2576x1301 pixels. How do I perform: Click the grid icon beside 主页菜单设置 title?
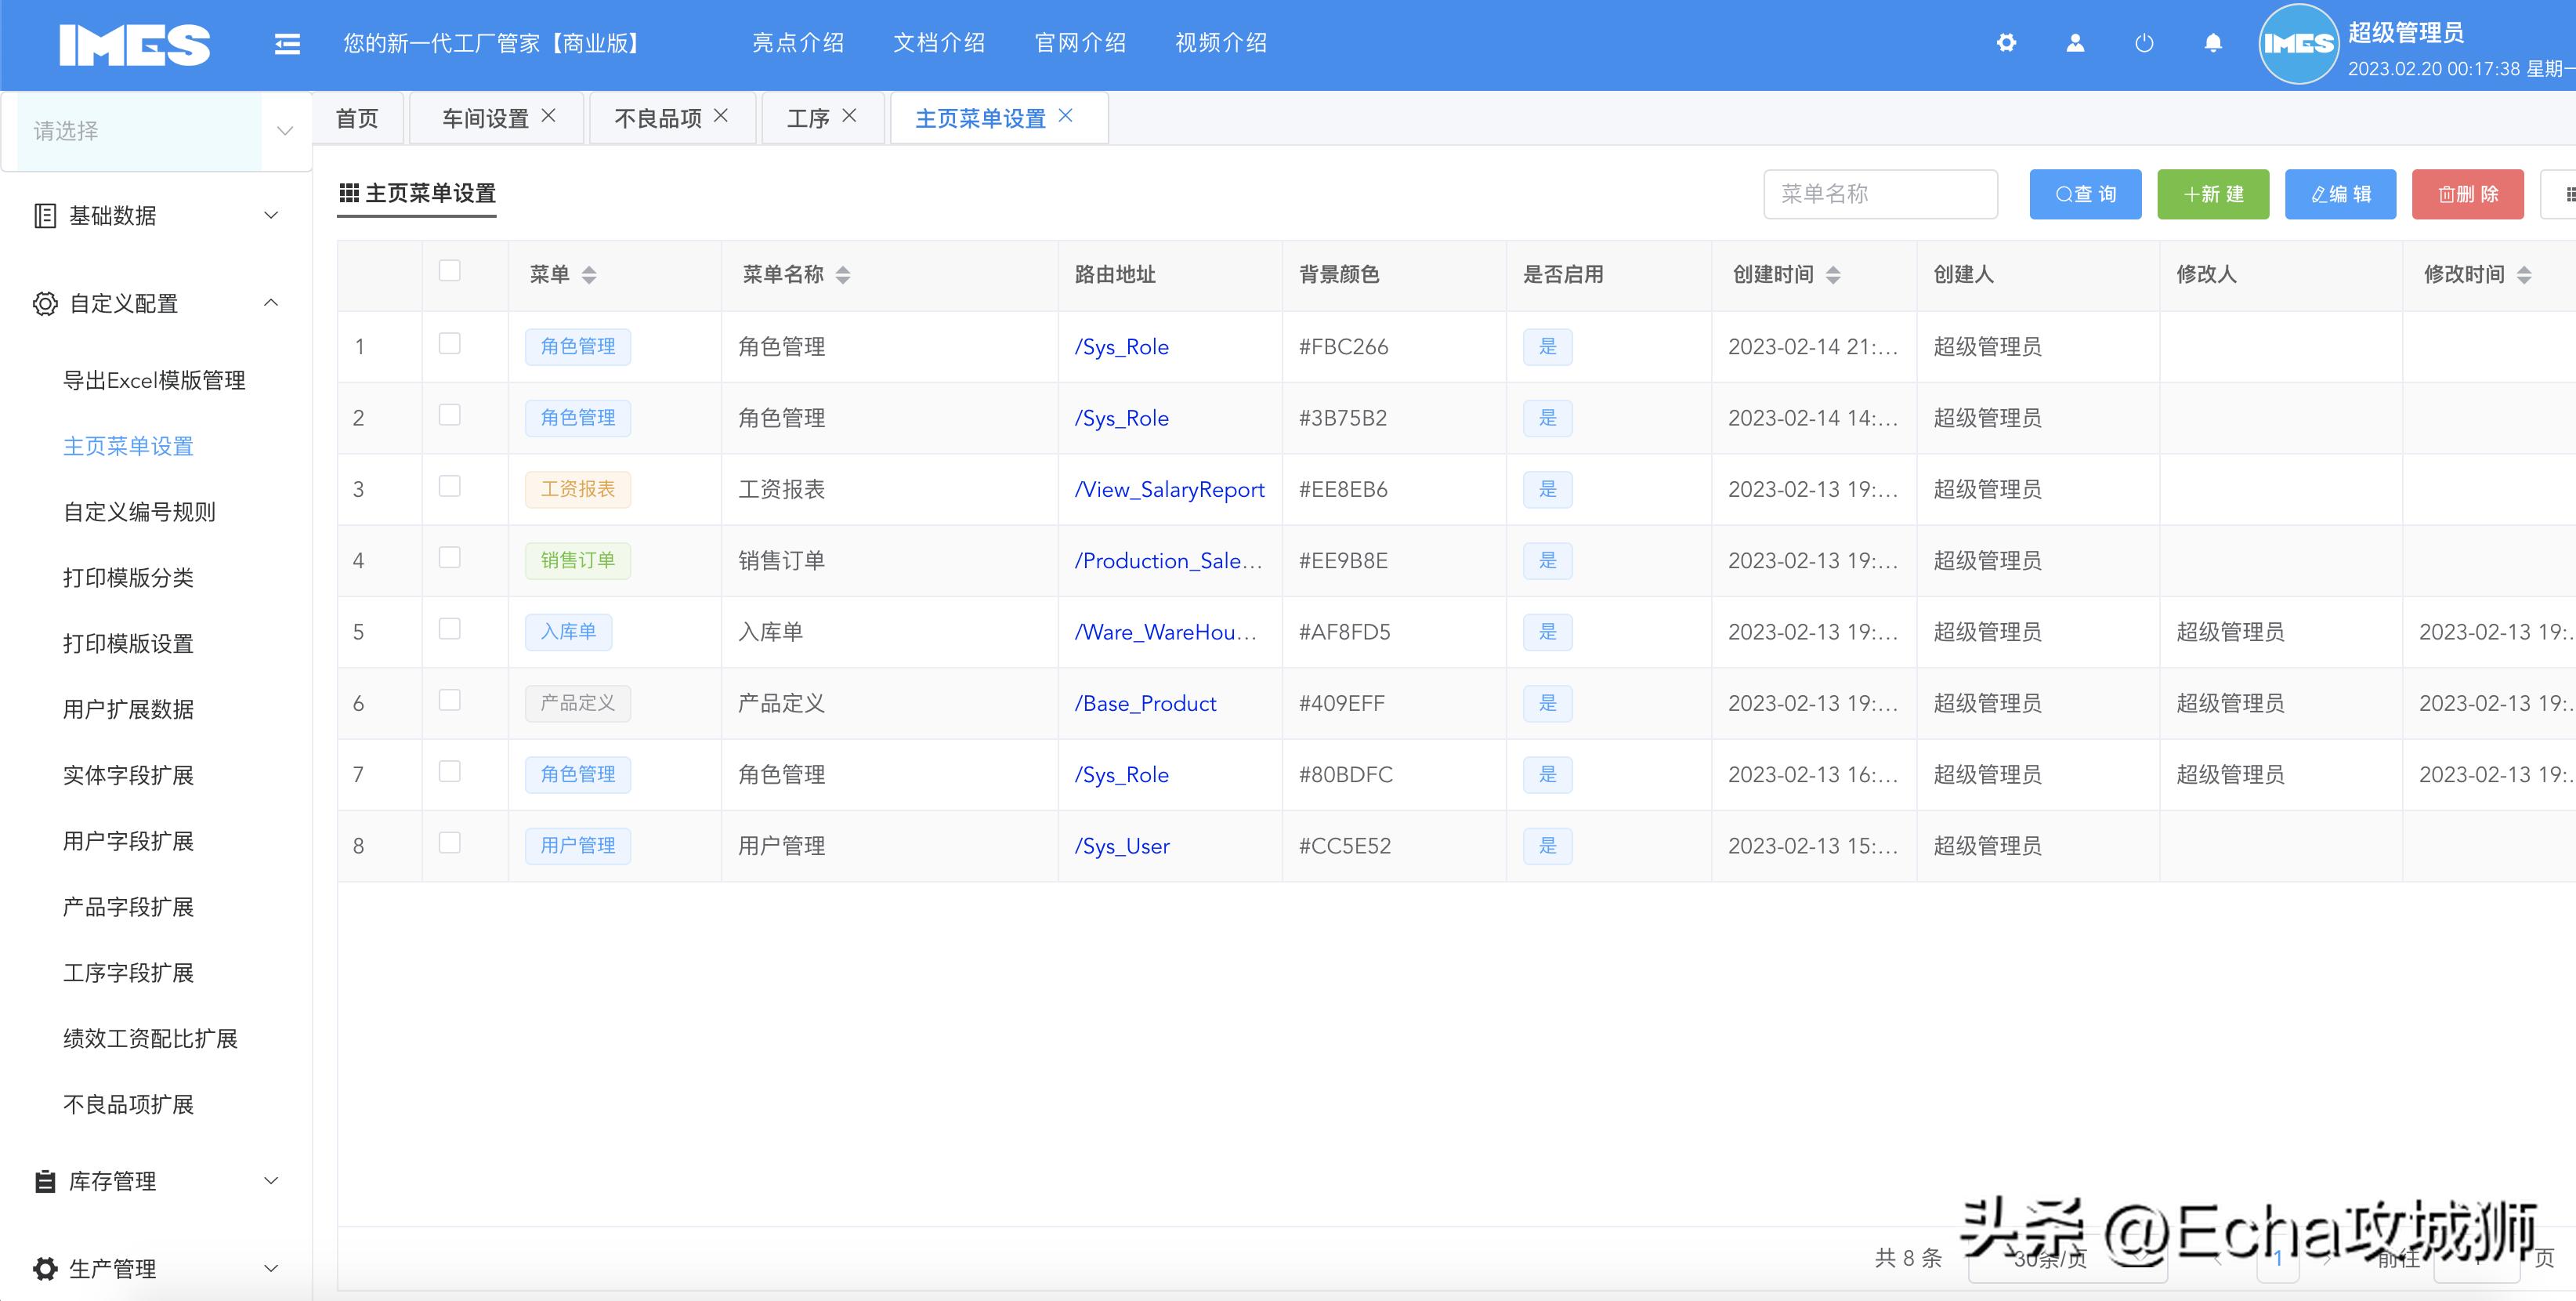point(349,193)
